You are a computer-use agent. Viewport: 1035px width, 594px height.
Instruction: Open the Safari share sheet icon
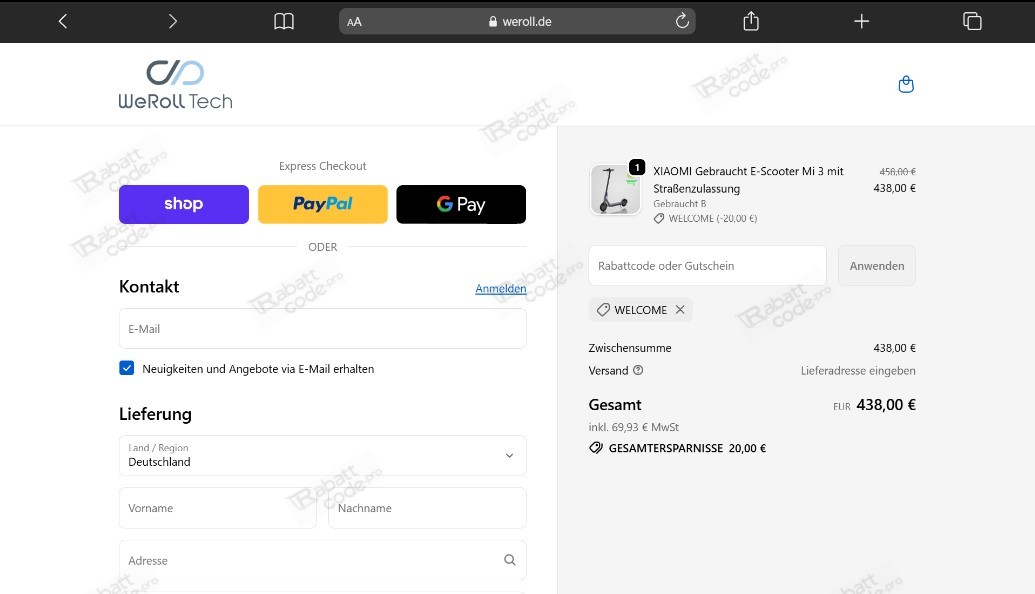[752, 21]
